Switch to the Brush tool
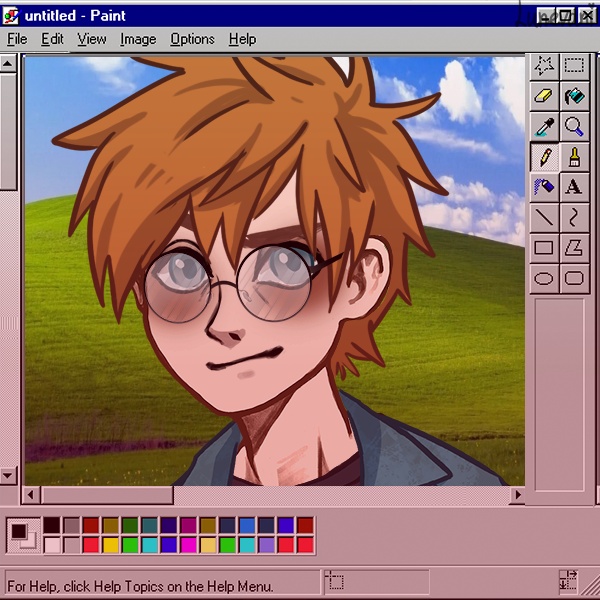600x600 pixels. [574, 157]
